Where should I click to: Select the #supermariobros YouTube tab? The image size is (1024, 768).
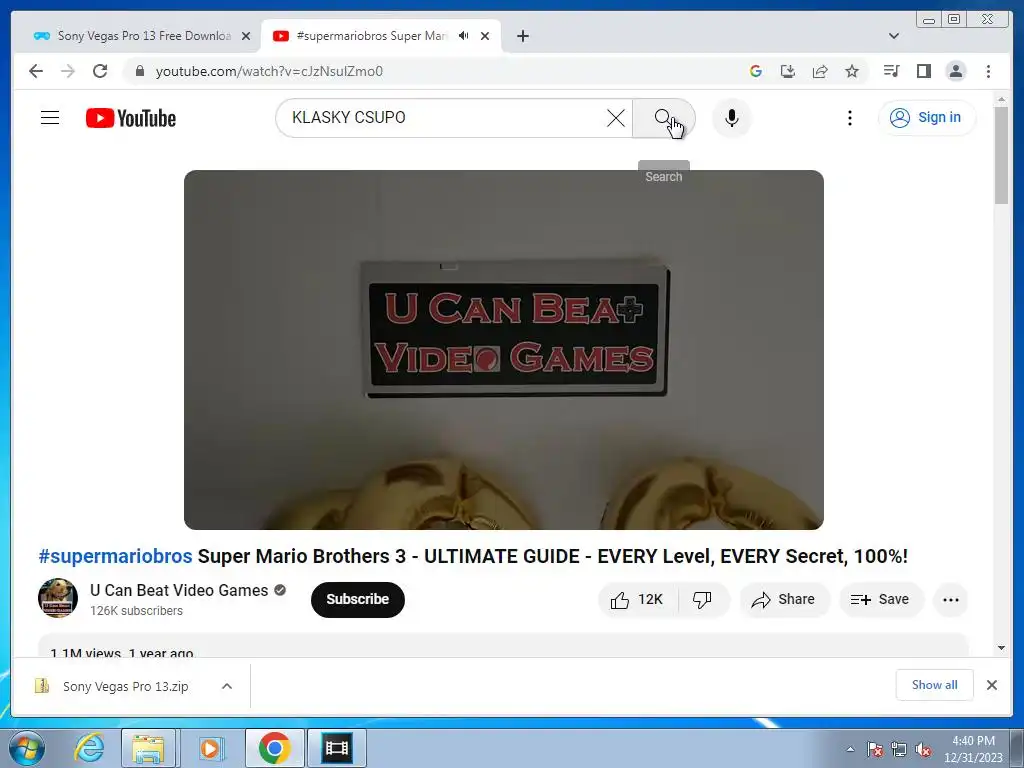coord(371,36)
